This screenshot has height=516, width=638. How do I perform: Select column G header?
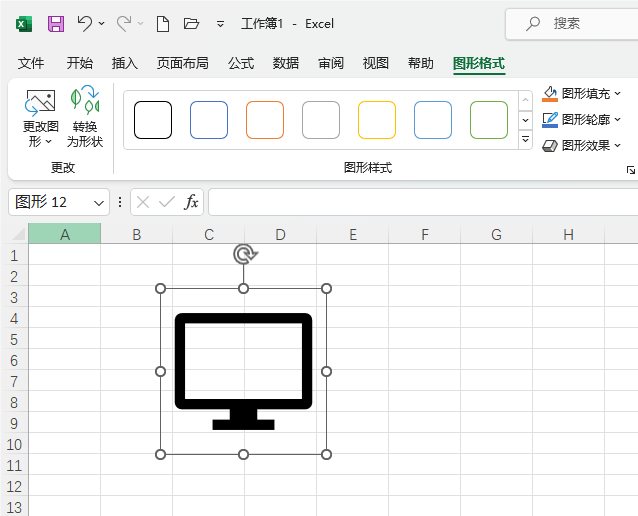coord(496,234)
